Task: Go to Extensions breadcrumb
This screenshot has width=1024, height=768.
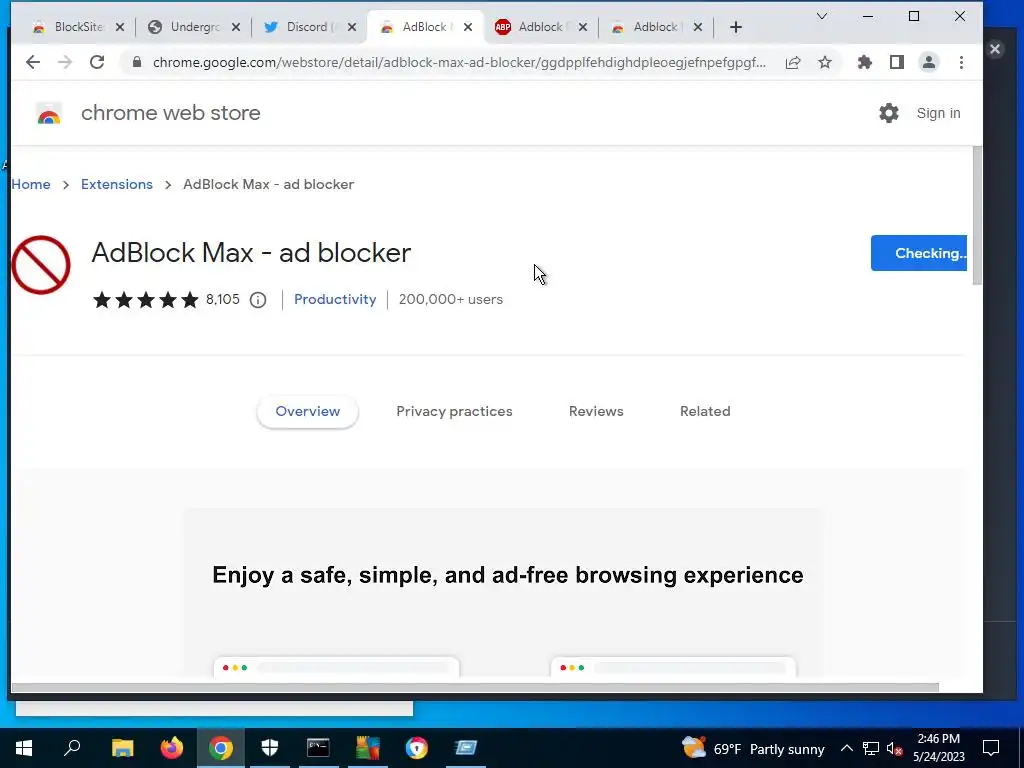Action: click(x=117, y=184)
